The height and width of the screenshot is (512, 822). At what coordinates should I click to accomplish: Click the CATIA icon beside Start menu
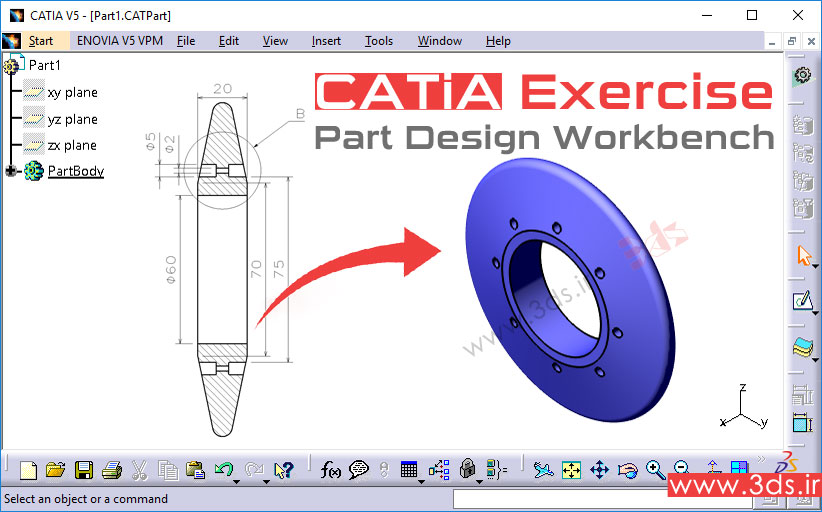click(12, 40)
